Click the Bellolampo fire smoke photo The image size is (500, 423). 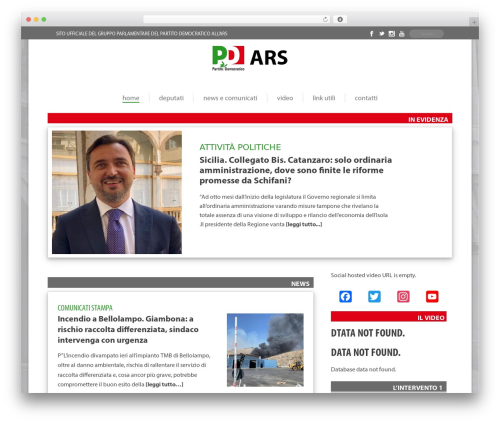[265, 350]
